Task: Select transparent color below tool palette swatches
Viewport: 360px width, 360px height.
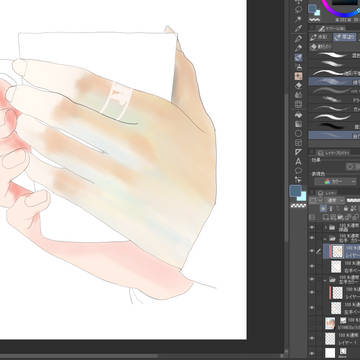Action: (x=299, y=206)
